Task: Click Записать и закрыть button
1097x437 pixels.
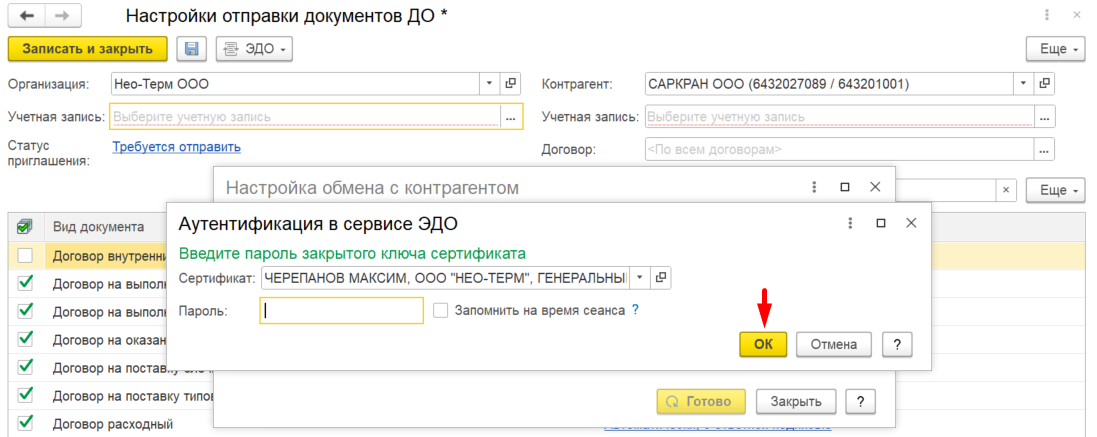Action: pyautogui.click(x=87, y=49)
